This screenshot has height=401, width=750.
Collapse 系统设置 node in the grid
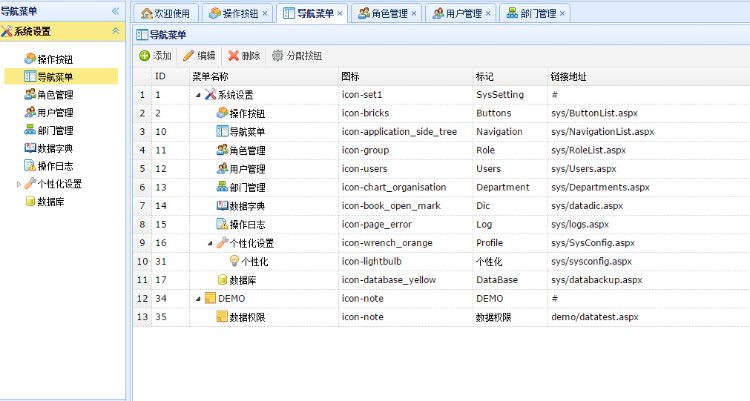click(198, 95)
